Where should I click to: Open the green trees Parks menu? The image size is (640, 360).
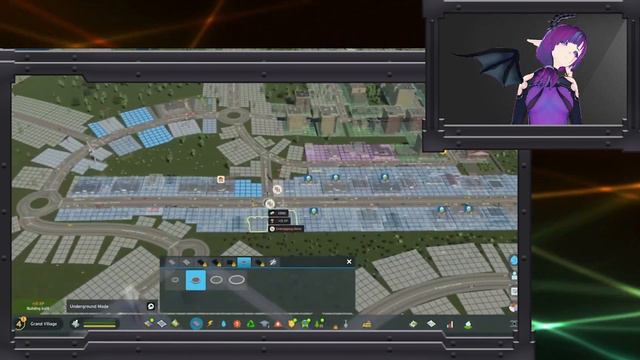[x=320, y=324]
